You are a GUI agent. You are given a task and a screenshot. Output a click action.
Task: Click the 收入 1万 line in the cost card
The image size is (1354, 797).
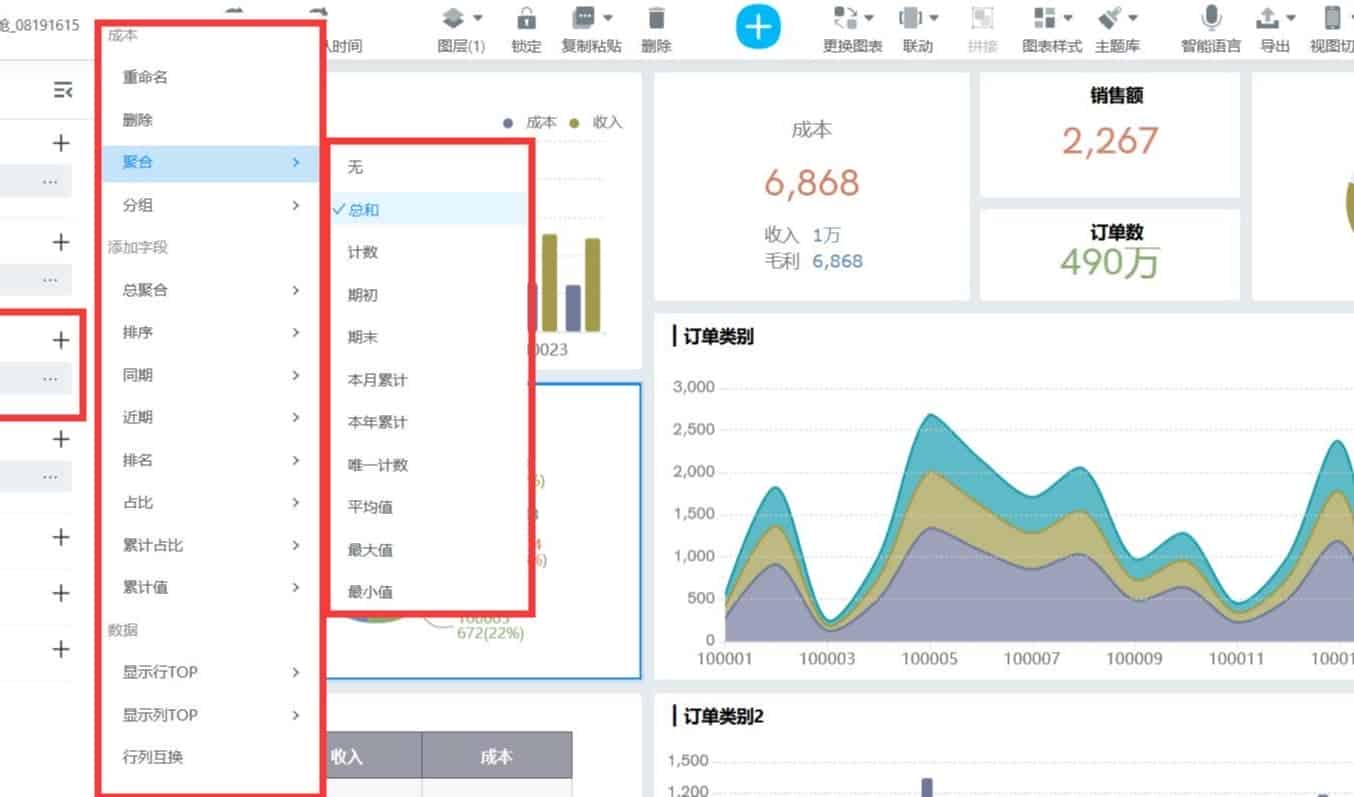[x=802, y=235]
